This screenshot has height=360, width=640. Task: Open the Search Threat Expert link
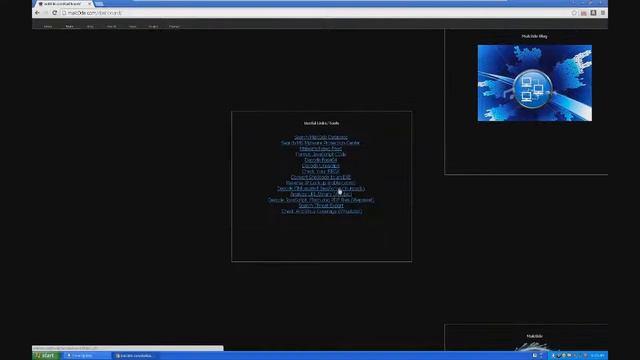tap(321, 206)
